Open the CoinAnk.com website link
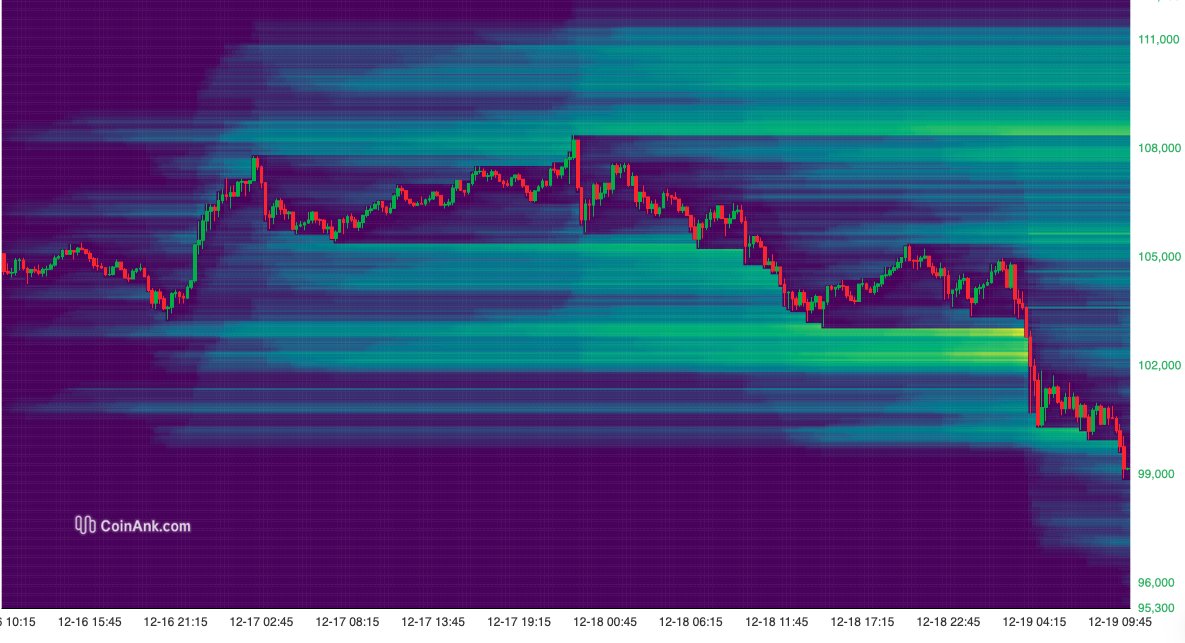The height and width of the screenshot is (643, 1185). tap(145, 523)
